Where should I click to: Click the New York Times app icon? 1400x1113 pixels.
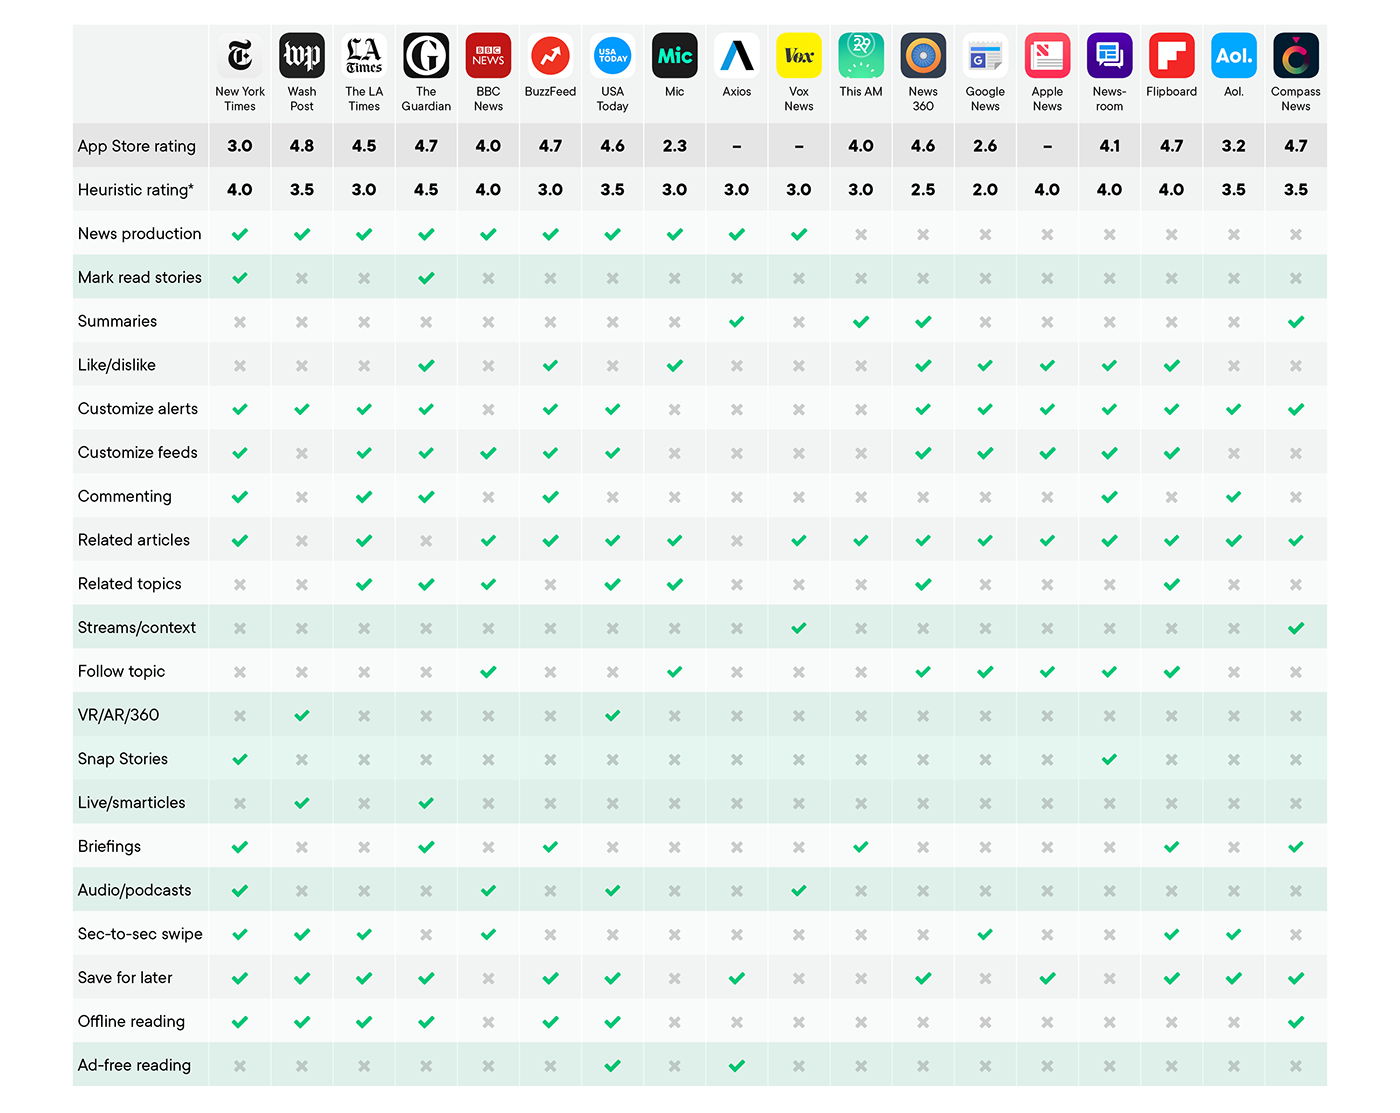240,56
